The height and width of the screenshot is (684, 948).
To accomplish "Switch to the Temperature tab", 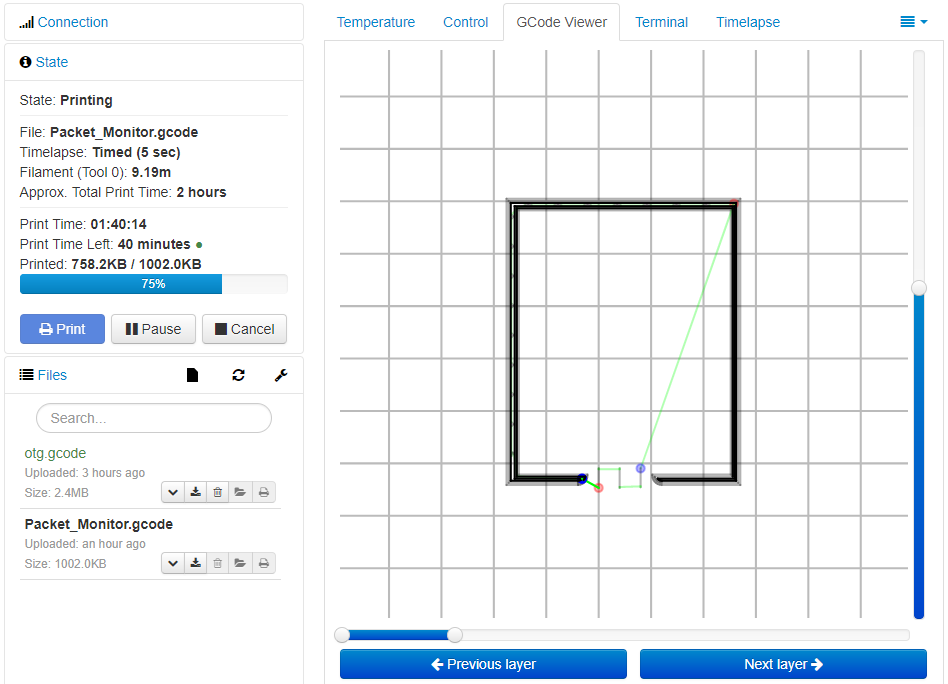I will click(375, 22).
